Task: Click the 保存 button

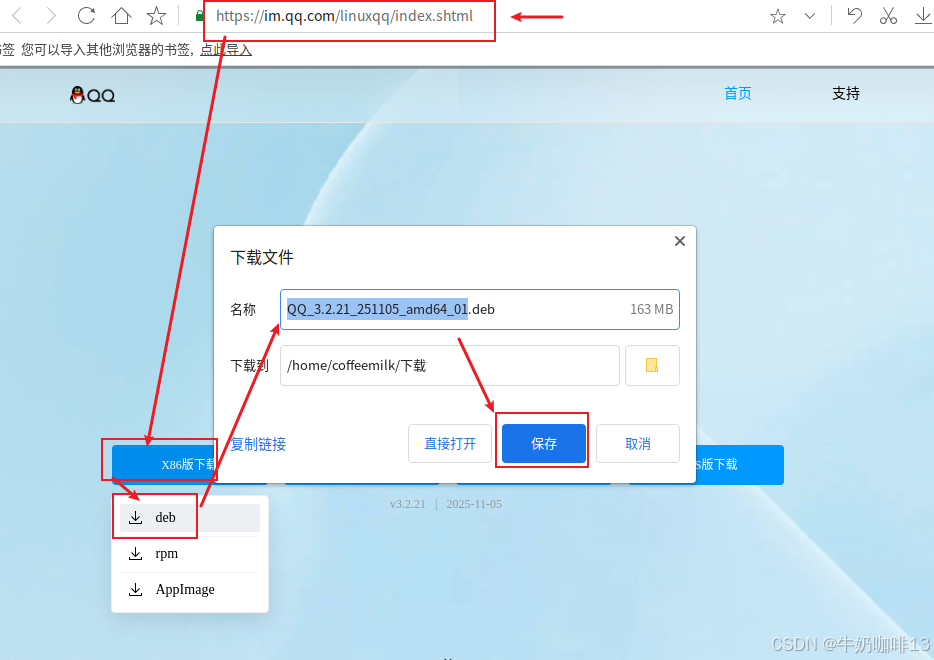Action: click(x=544, y=443)
